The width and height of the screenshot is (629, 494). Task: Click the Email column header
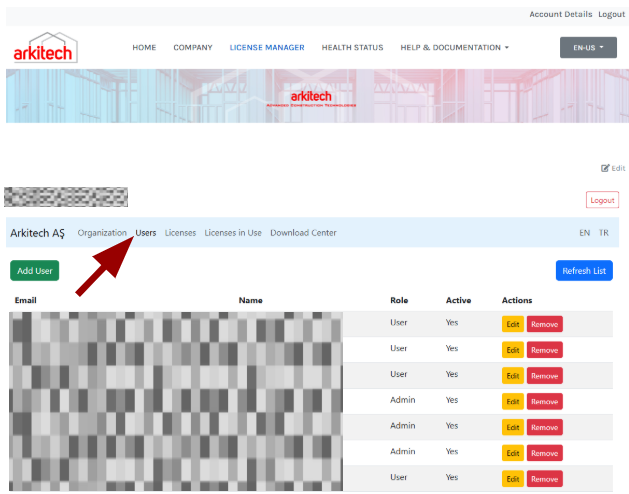(x=25, y=300)
